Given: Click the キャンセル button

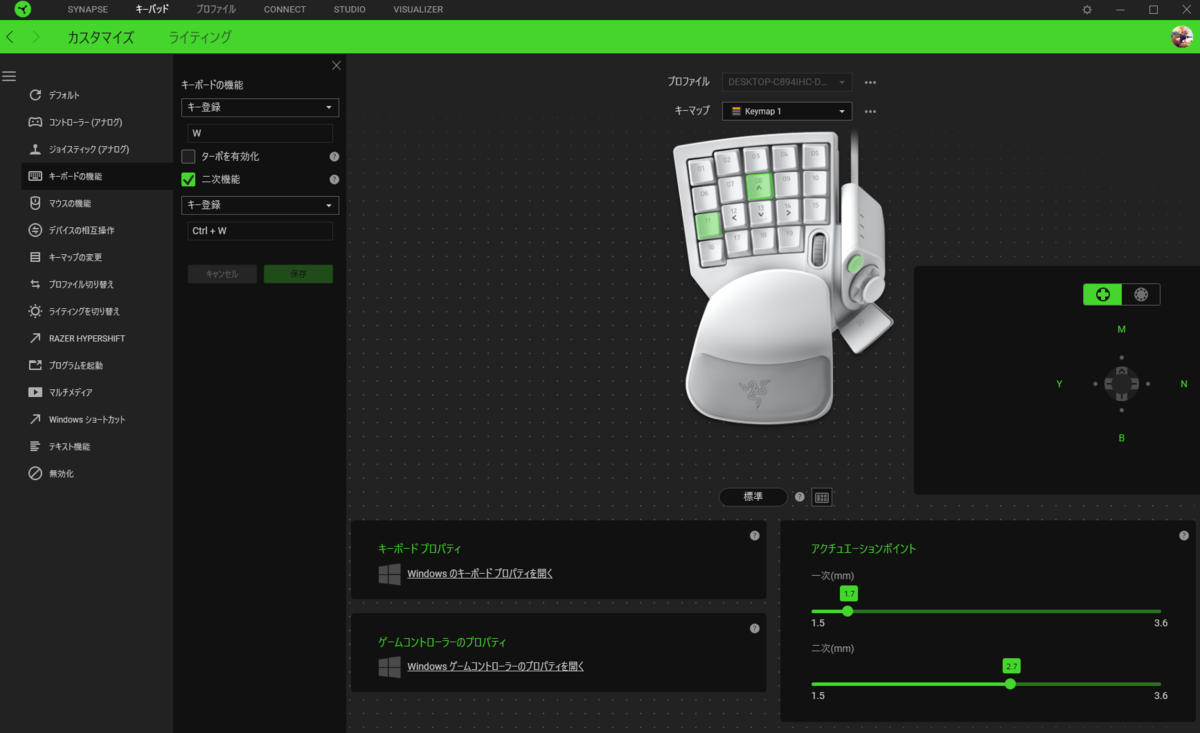Looking at the screenshot, I should pos(222,274).
